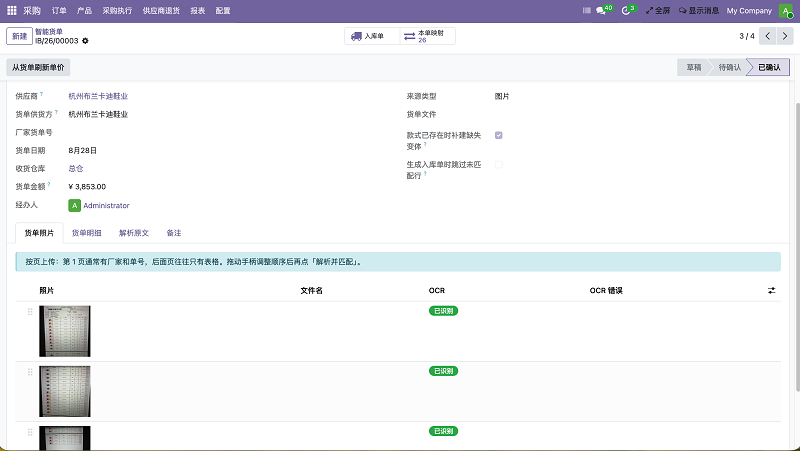Click the drag handle of third photo row
The width and height of the screenshot is (800, 451).
point(30,432)
